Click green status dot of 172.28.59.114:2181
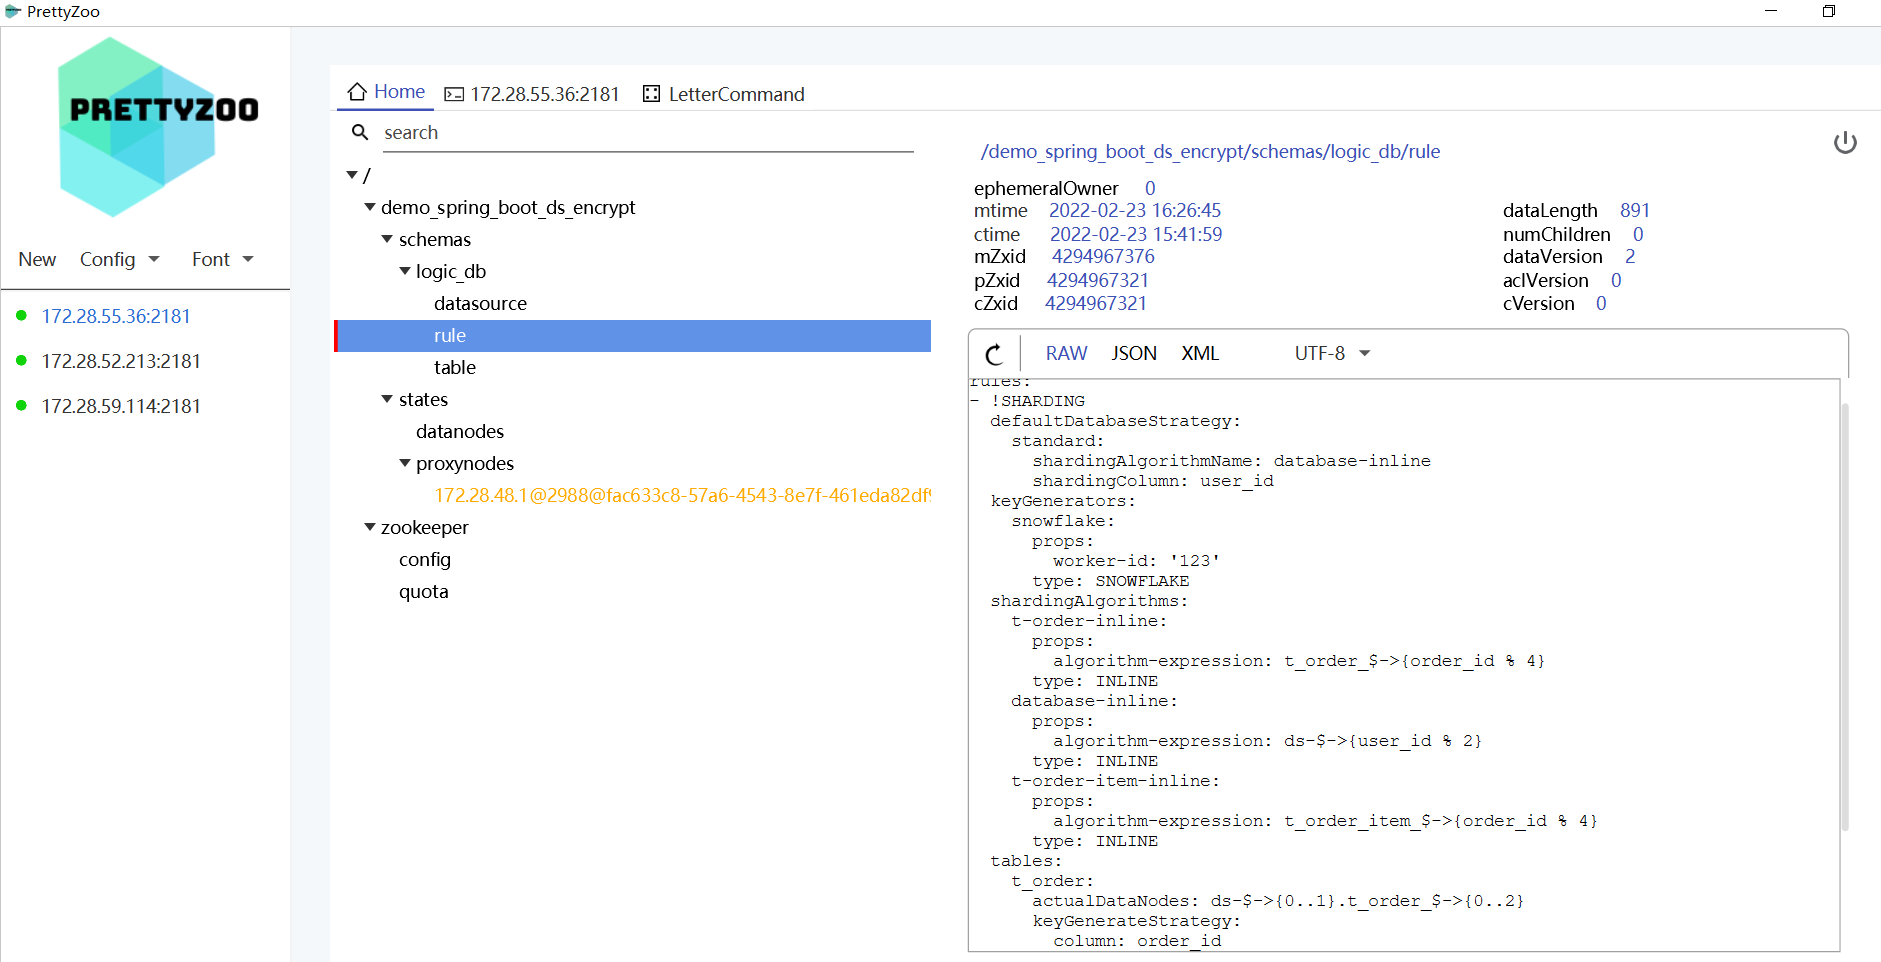The height and width of the screenshot is (962, 1881). tap(21, 405)
